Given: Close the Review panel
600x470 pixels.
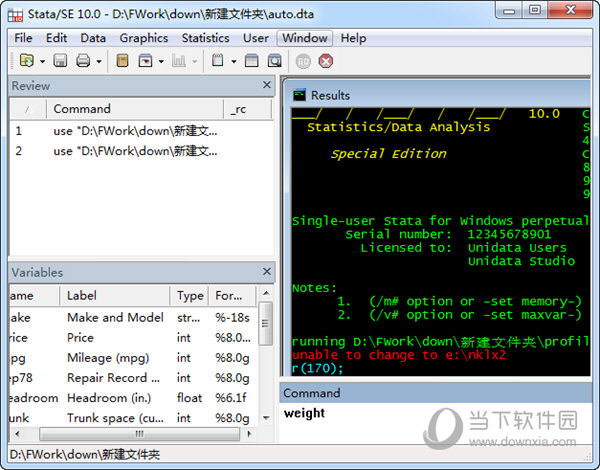Looking at the screenshot, I should point(267,85).
